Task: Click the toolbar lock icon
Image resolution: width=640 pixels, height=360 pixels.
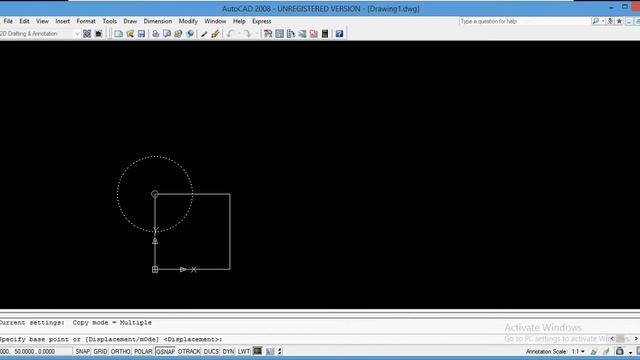Action: tap(620, 351)
